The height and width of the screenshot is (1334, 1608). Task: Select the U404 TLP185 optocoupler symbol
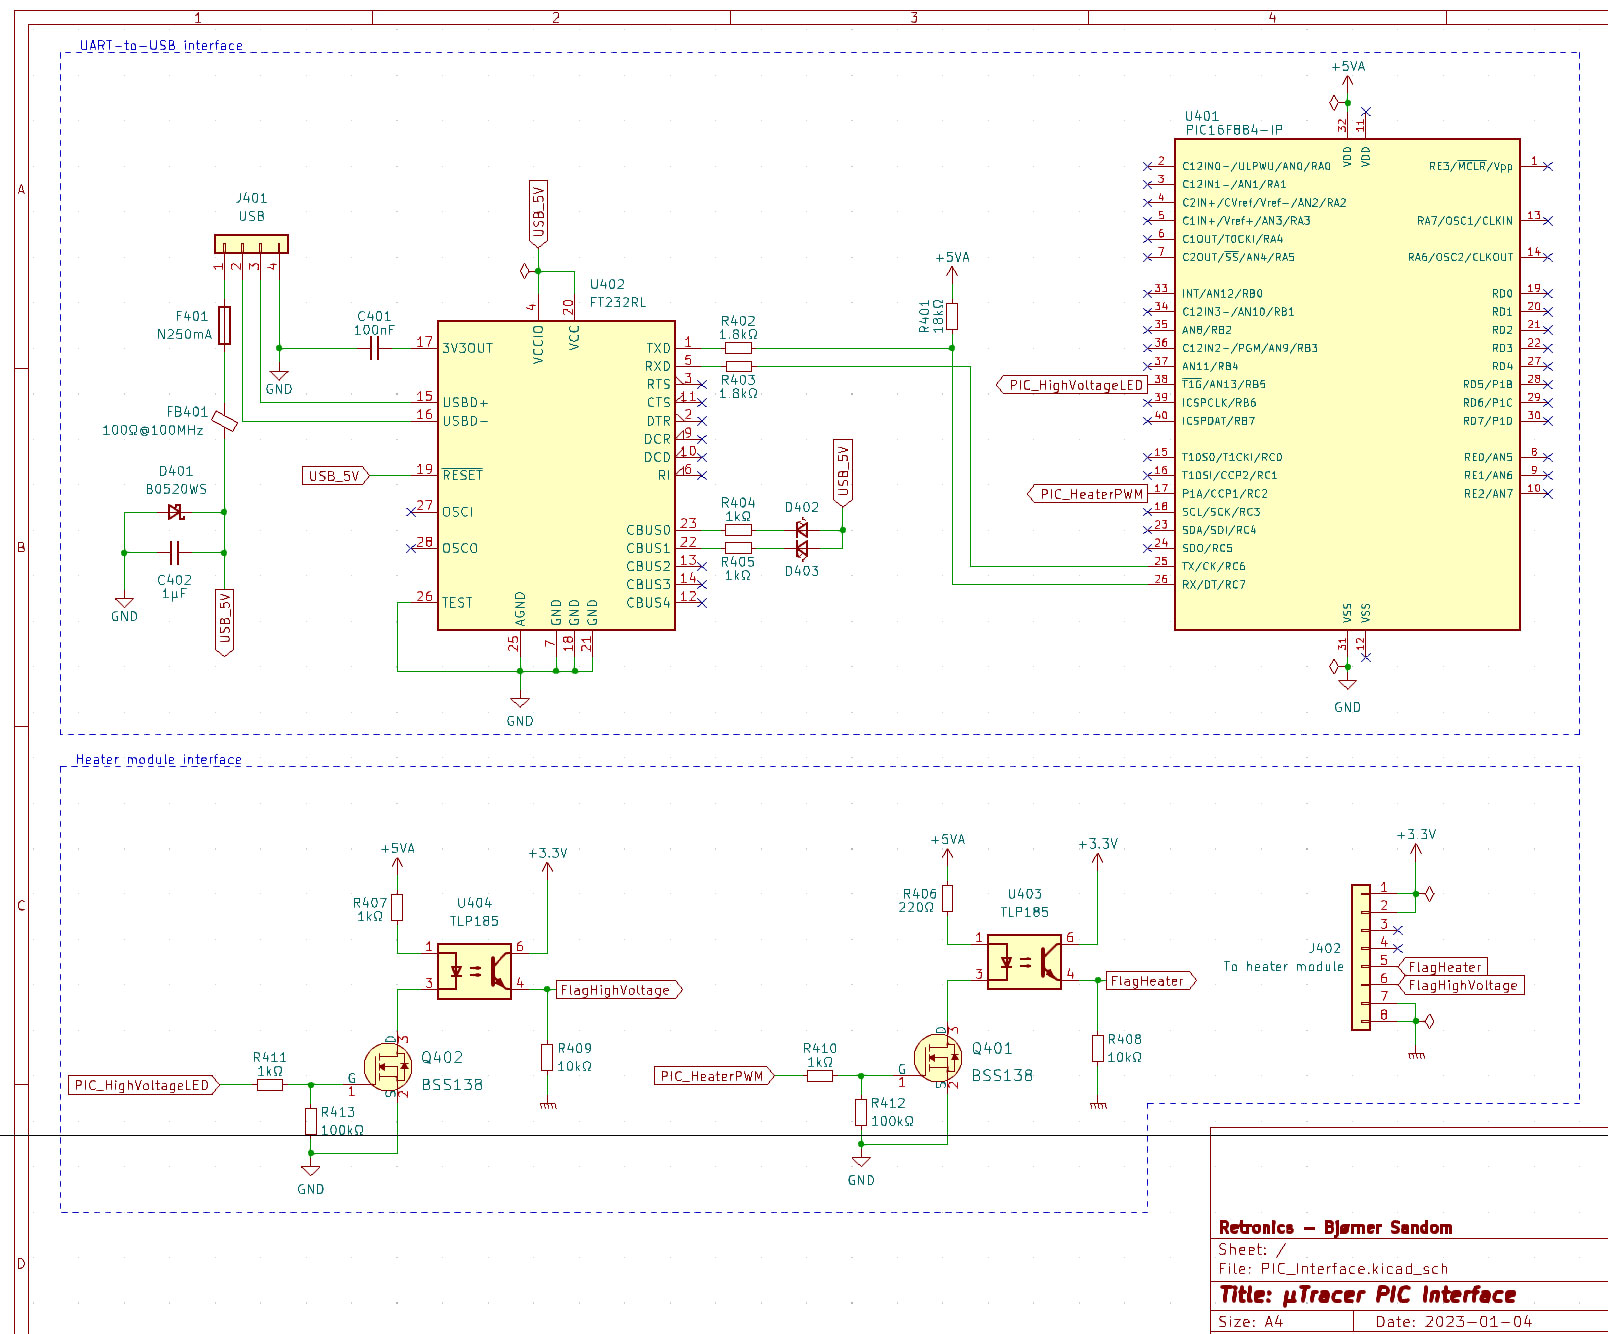pos(474,970)
